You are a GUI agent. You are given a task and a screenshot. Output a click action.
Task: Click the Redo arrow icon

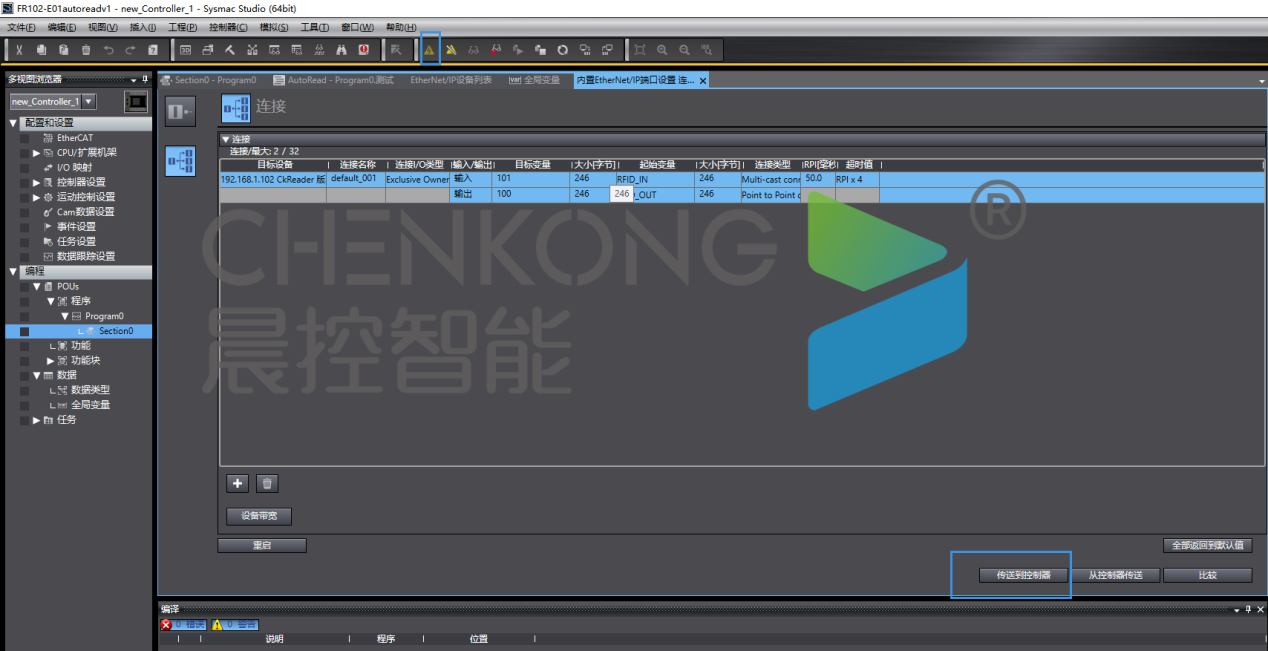[x=130, y=49]
